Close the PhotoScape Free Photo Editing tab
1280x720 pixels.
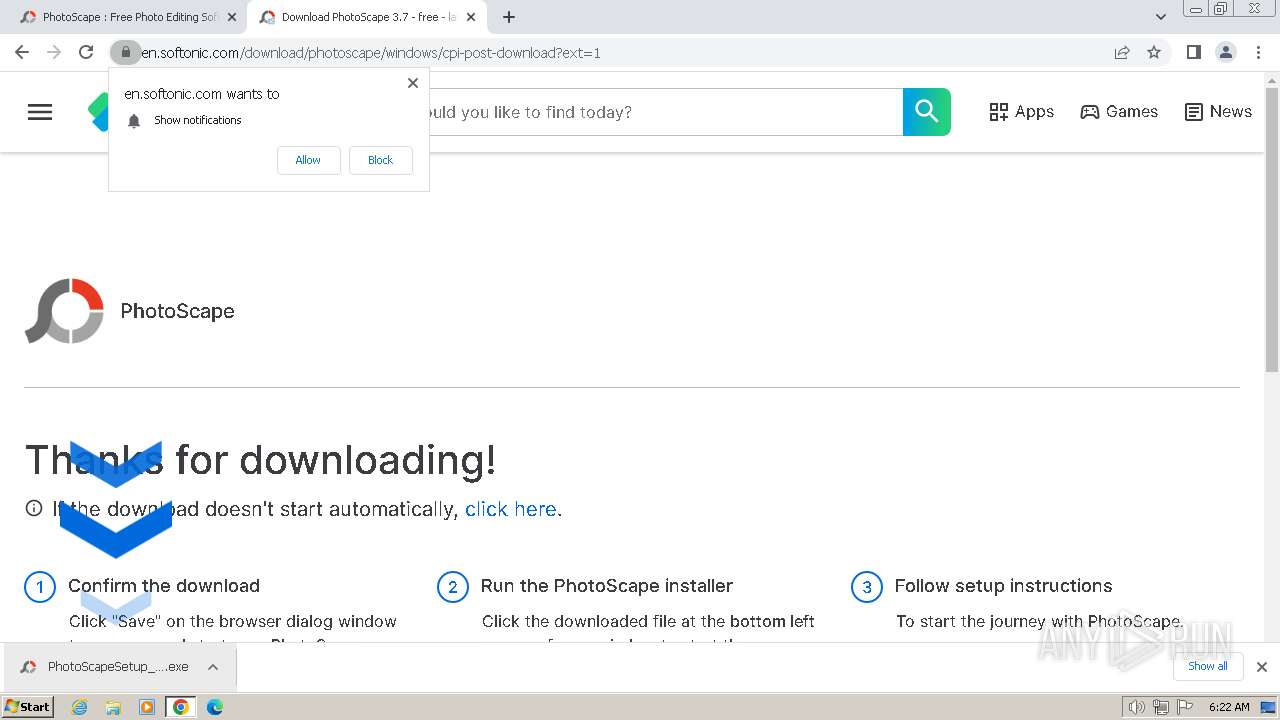coord(232,17)
